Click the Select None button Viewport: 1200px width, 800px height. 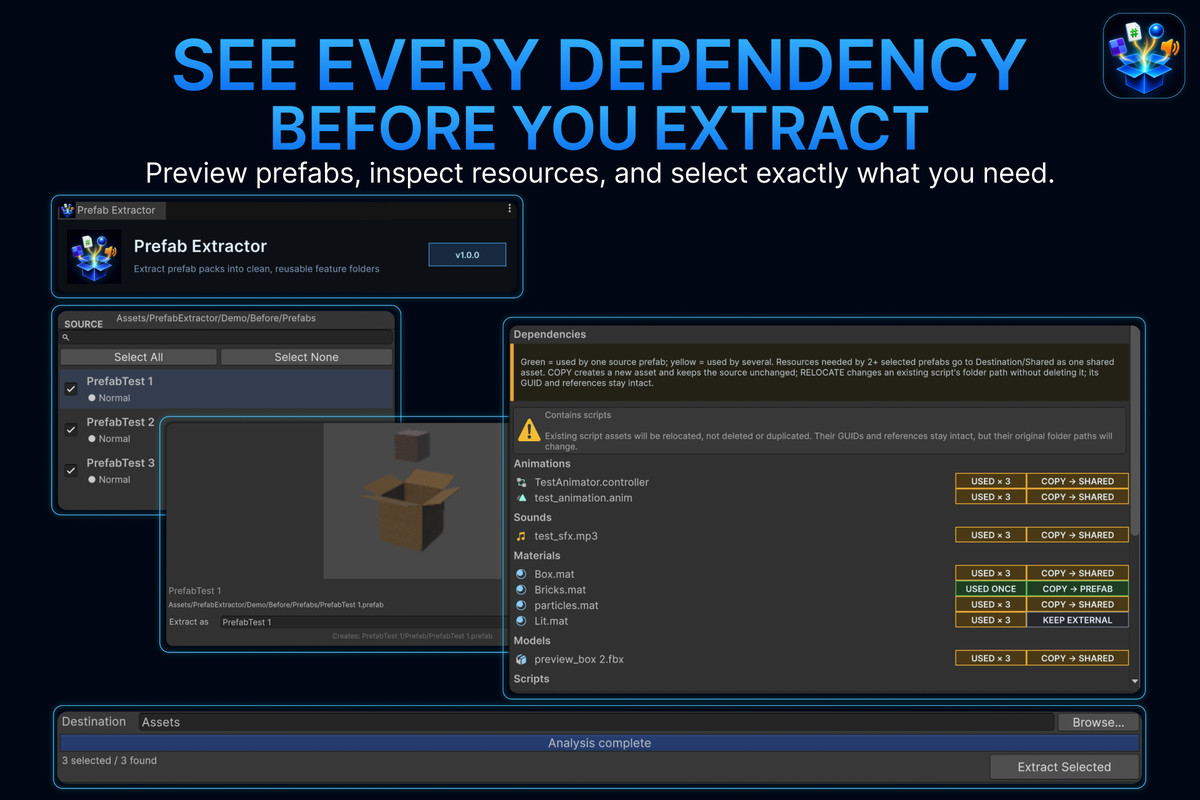pyautogui.click(x=306, y=357)
